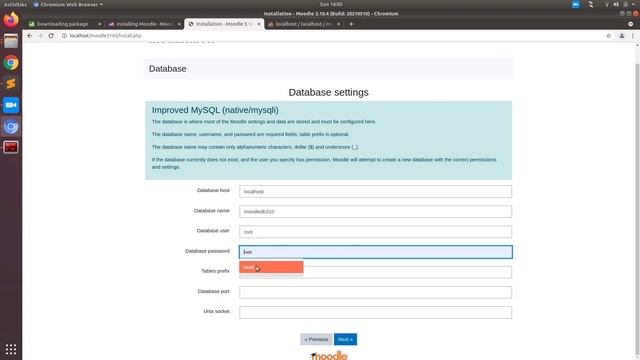Viewport: 640px width, 360px height.
Task: Click the 'Improved MySQL (native/mysqli)' heading
Action: pyautogui.click(x=215, y=110)
